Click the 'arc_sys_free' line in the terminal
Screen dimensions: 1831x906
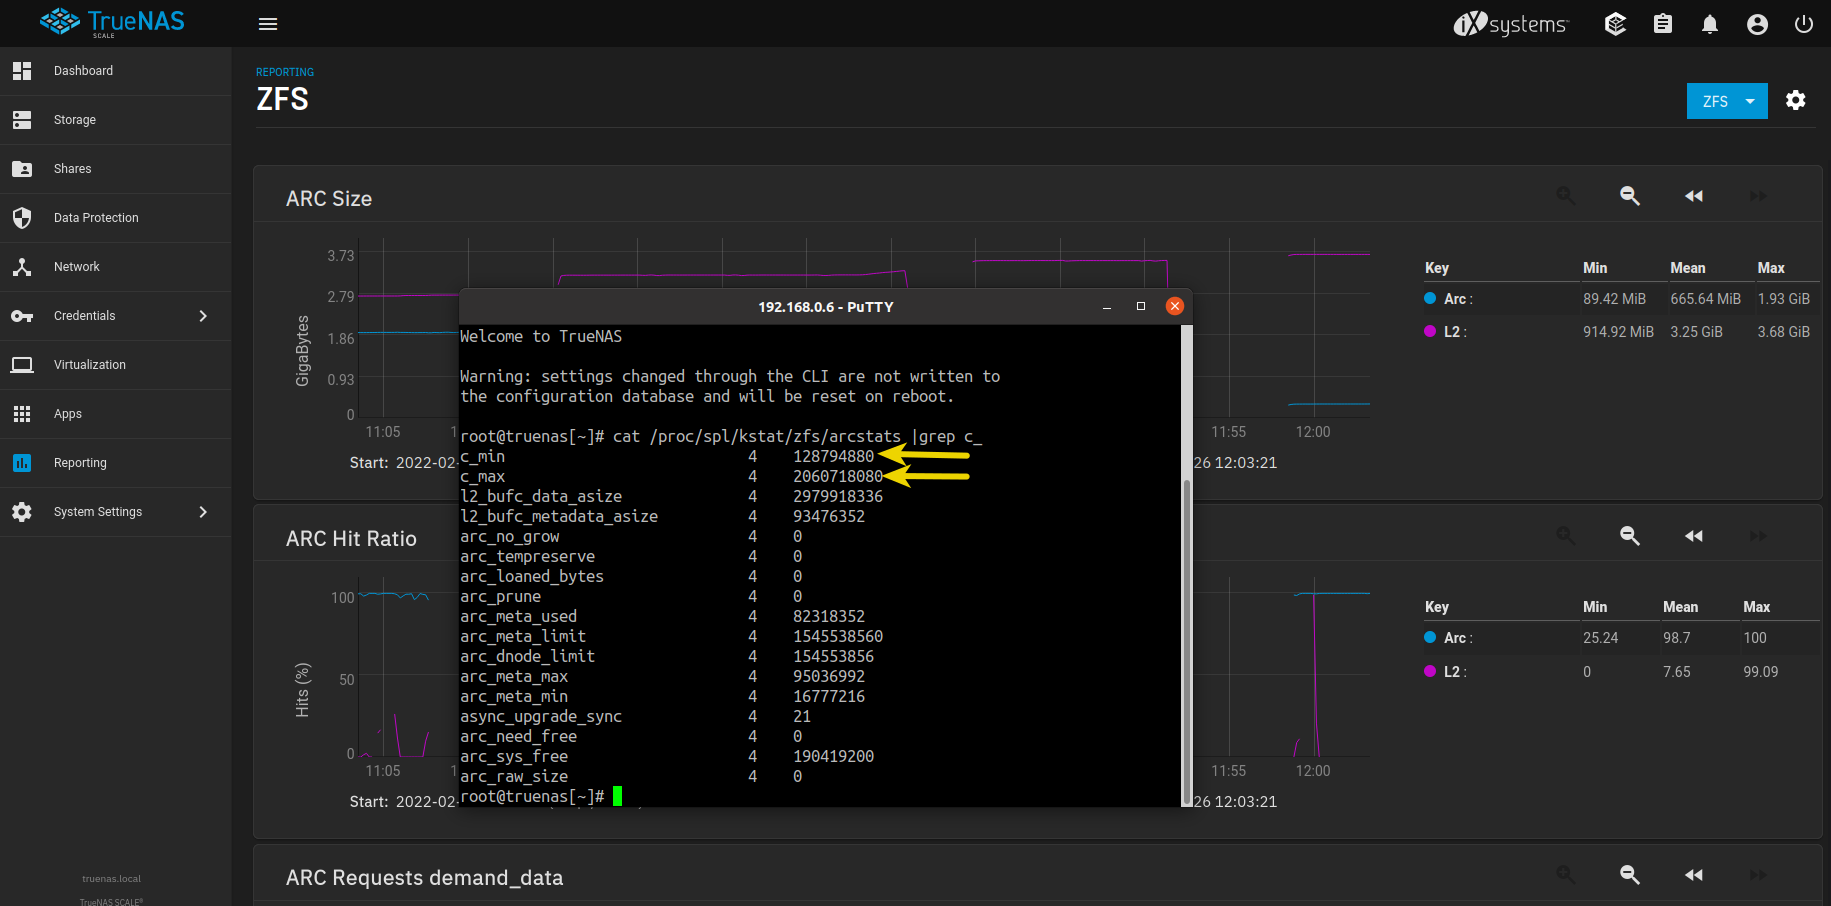[667, 757]
